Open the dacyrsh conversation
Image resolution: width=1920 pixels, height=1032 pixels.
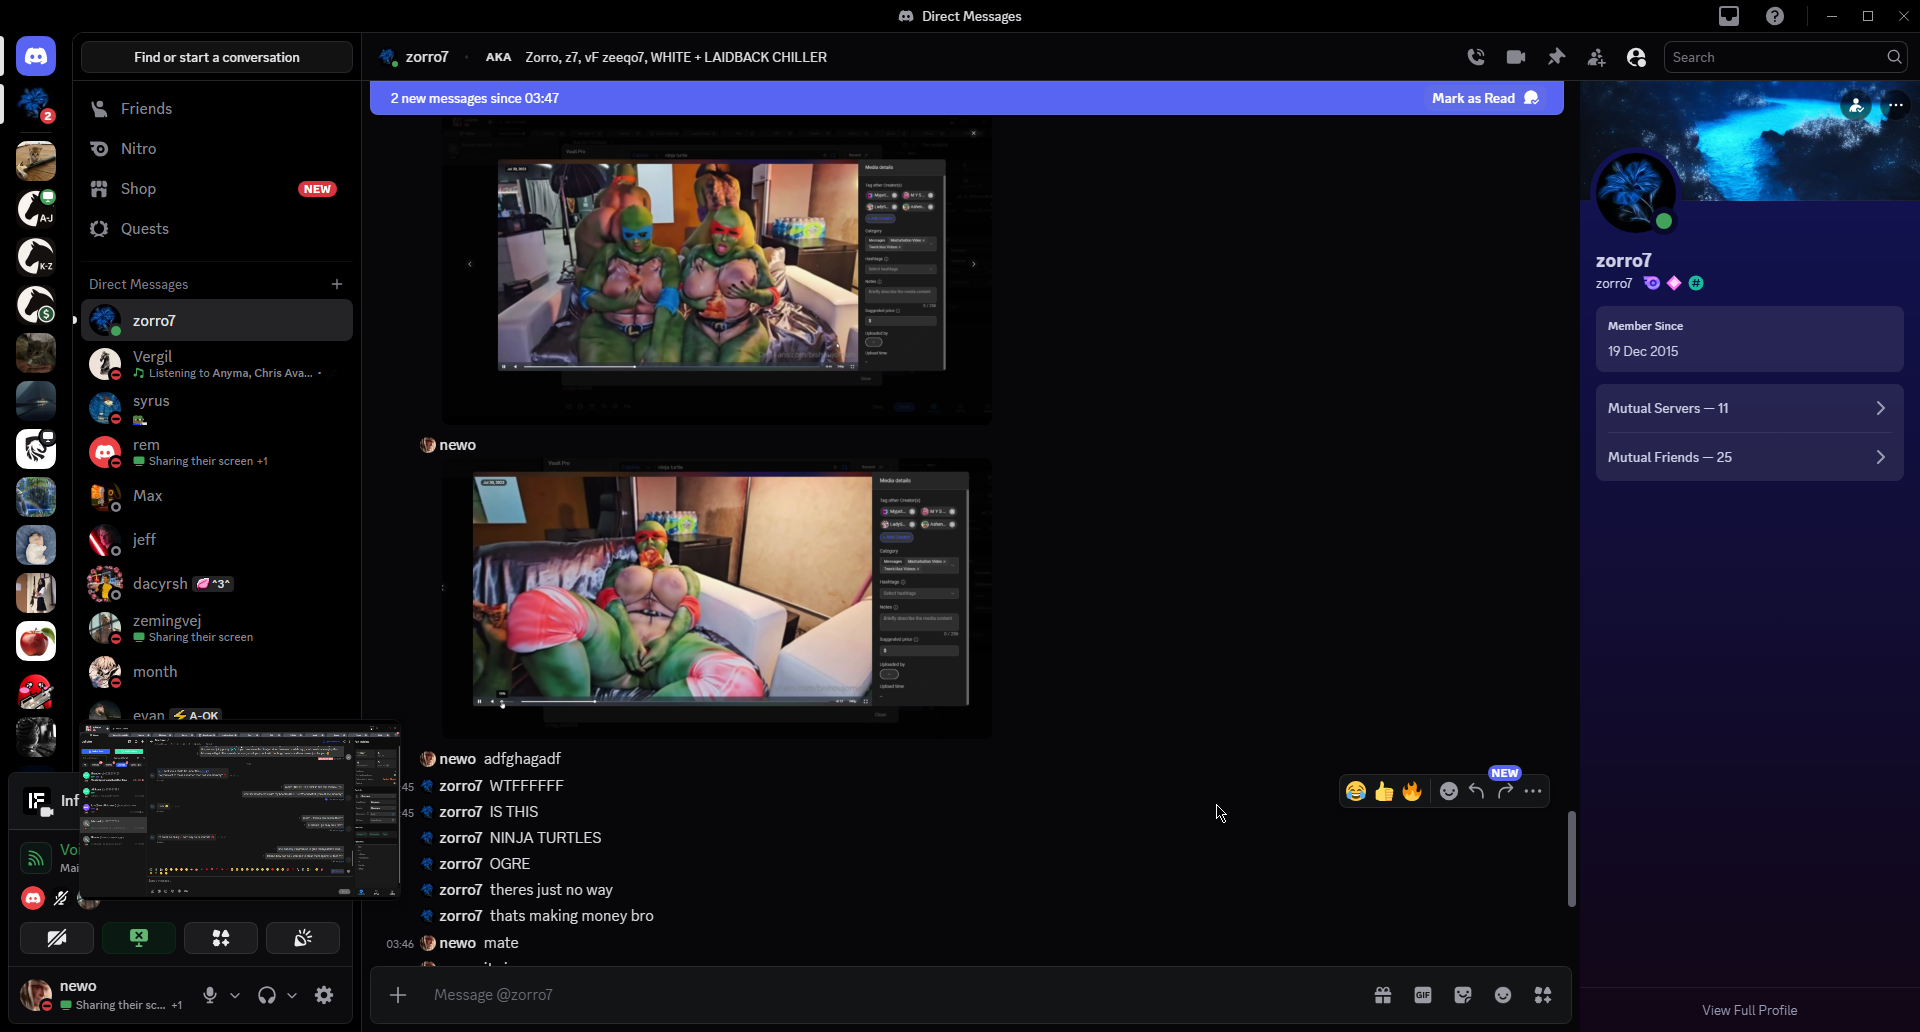click(217, 584)
